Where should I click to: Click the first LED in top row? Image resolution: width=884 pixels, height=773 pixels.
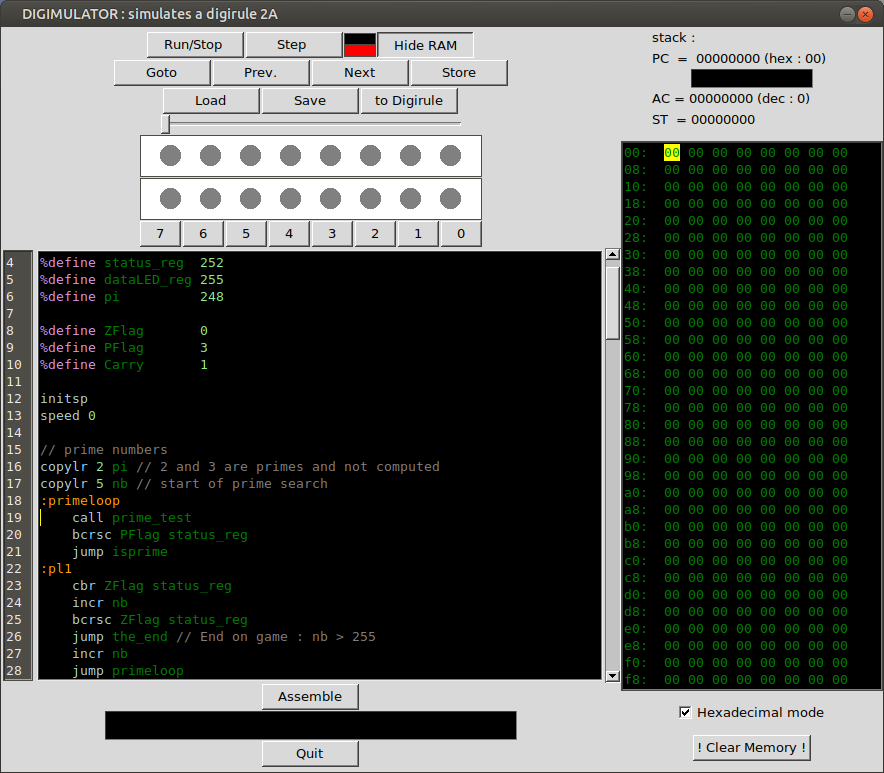170,156
